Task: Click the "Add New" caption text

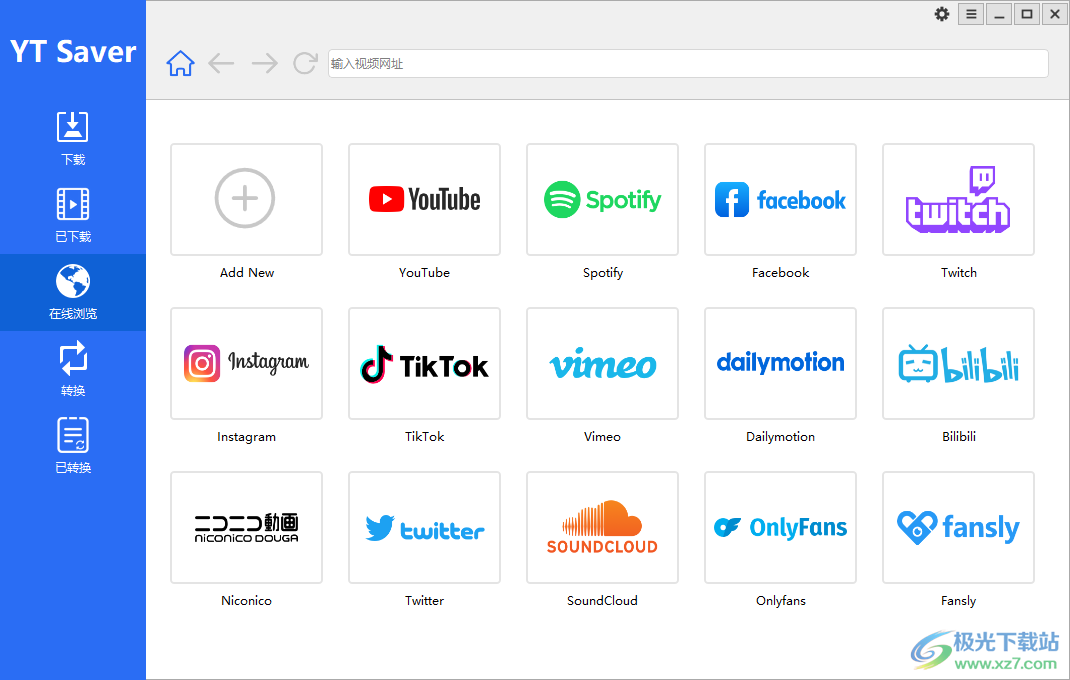Action: pyautogui.click(x=246, y=272)
